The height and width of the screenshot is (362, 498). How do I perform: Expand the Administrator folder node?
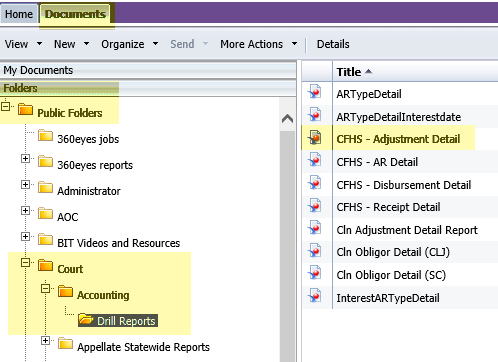tap(25, 185)
